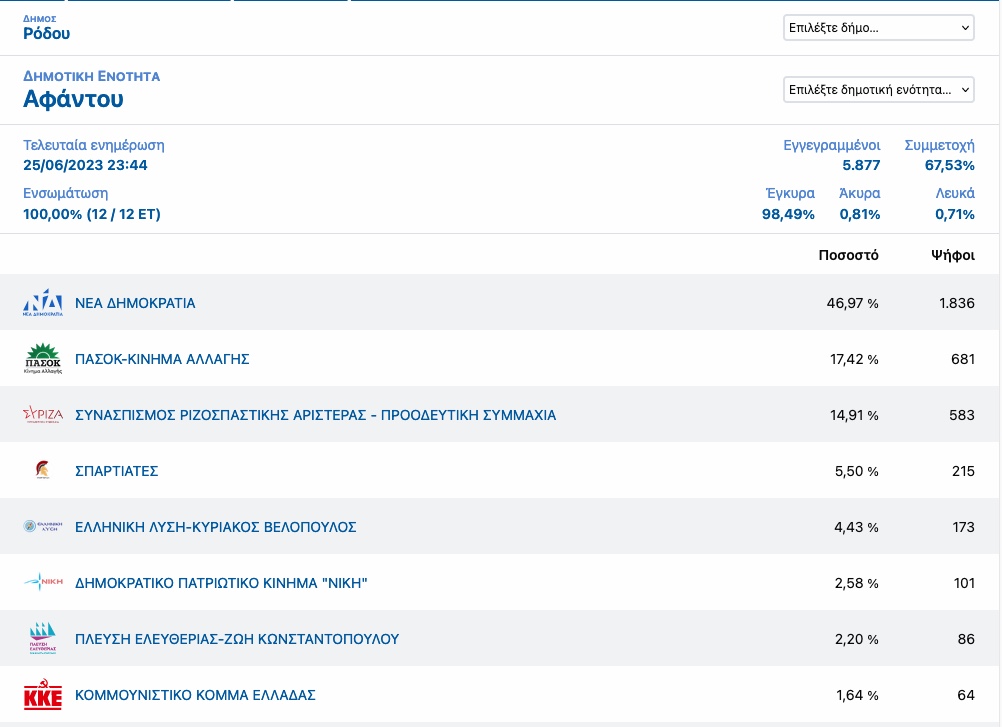Click the 'Άκυρα' label
The image size is (1002, 727).
coord(859,194)
